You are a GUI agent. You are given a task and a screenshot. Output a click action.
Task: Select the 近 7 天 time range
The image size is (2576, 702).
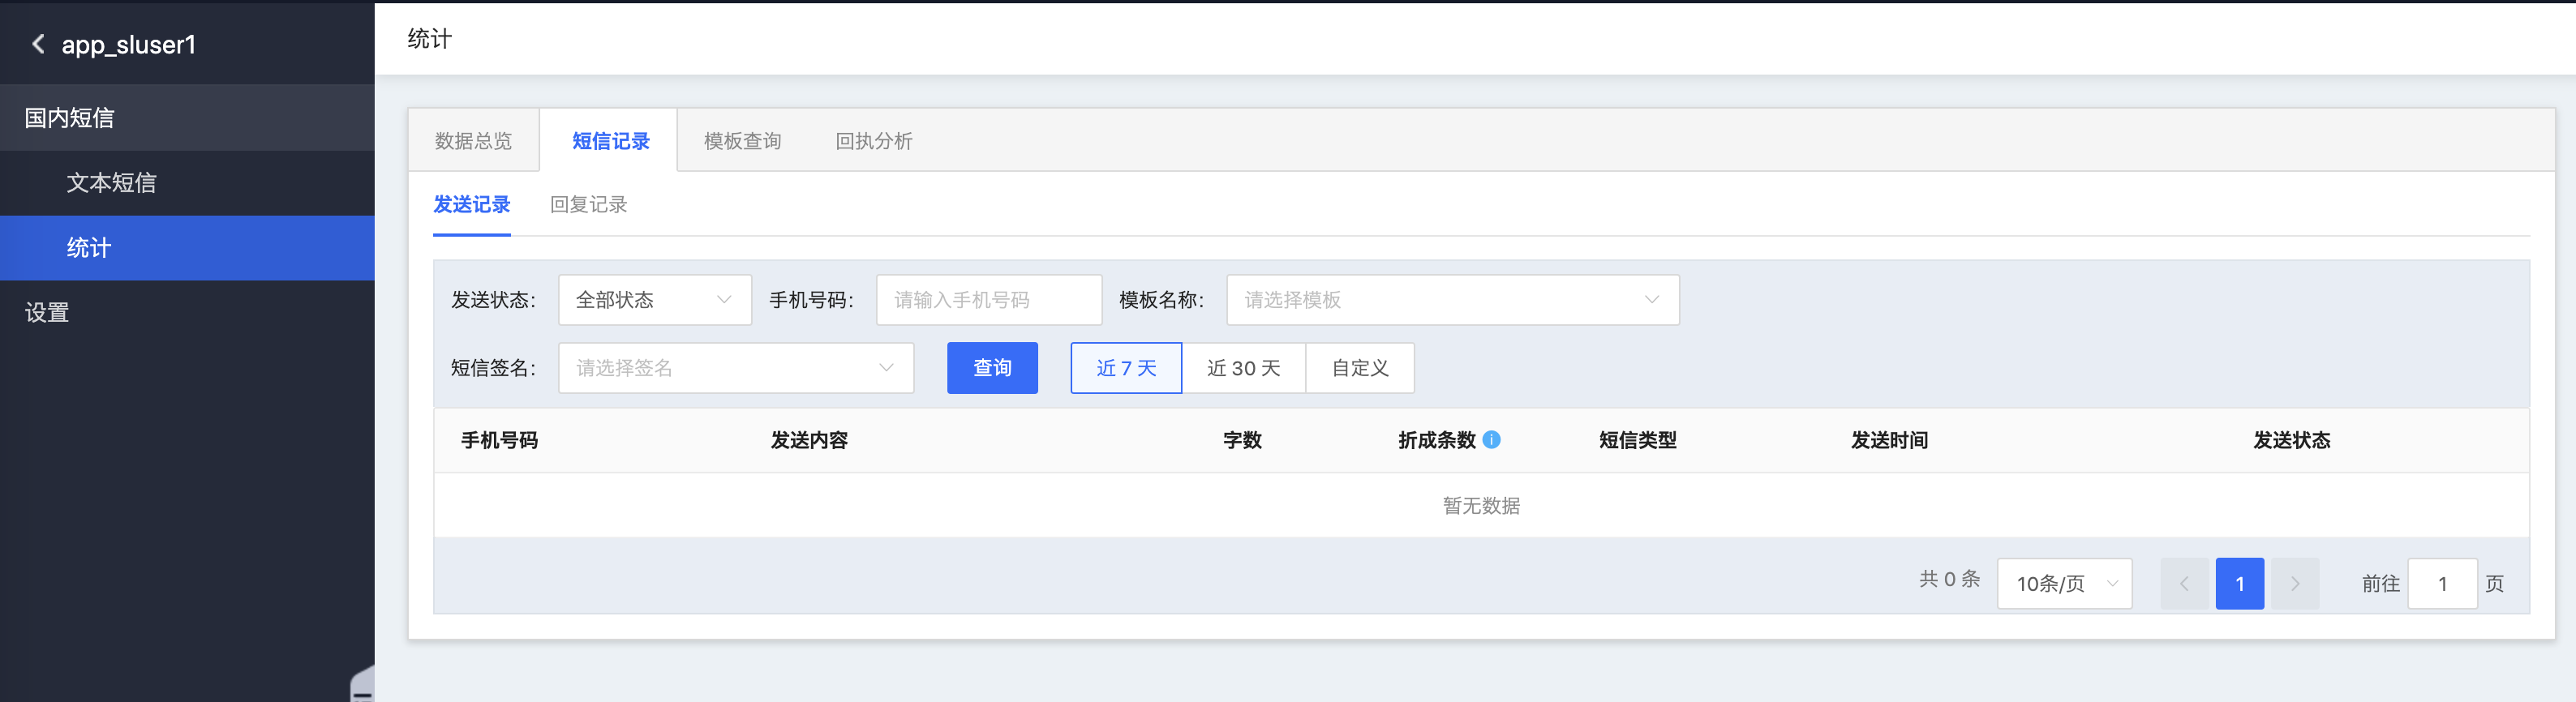tap(1126, 368)
